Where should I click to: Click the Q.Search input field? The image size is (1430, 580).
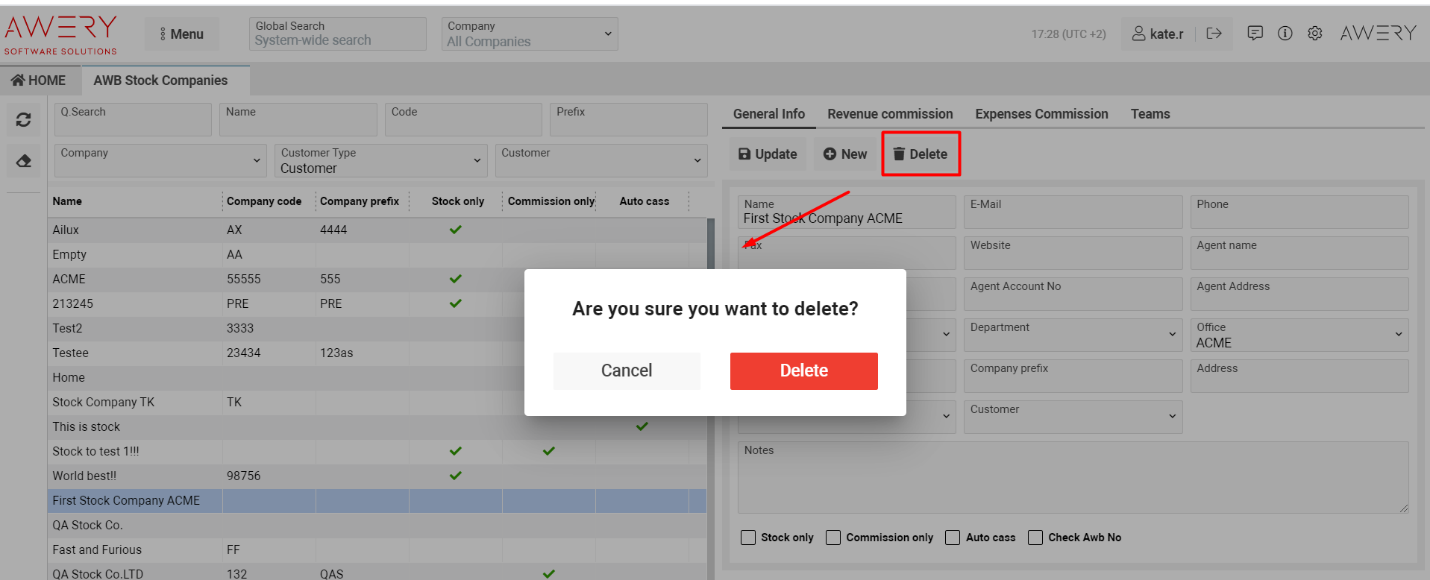coord(132,119)
